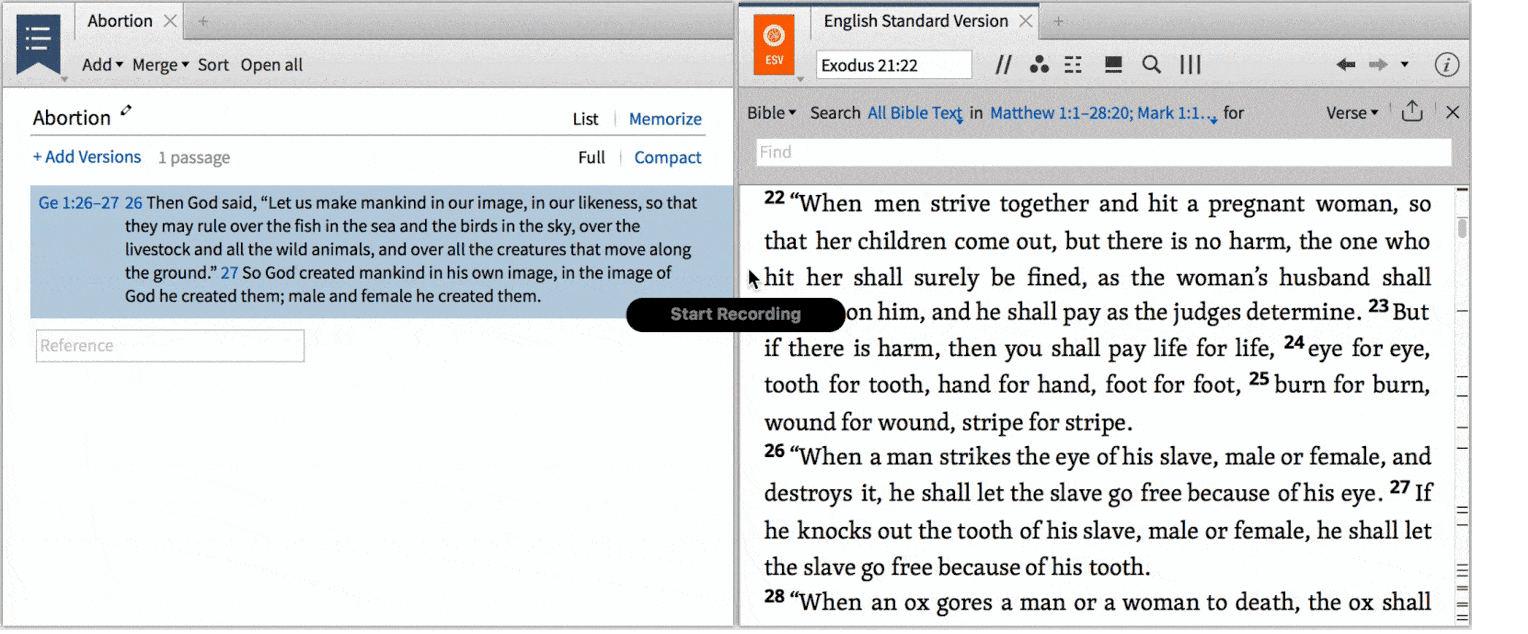Viewport: 1528px width, 634px height.
Task: Select the Full display mode
Action: [x=591, y=158]
